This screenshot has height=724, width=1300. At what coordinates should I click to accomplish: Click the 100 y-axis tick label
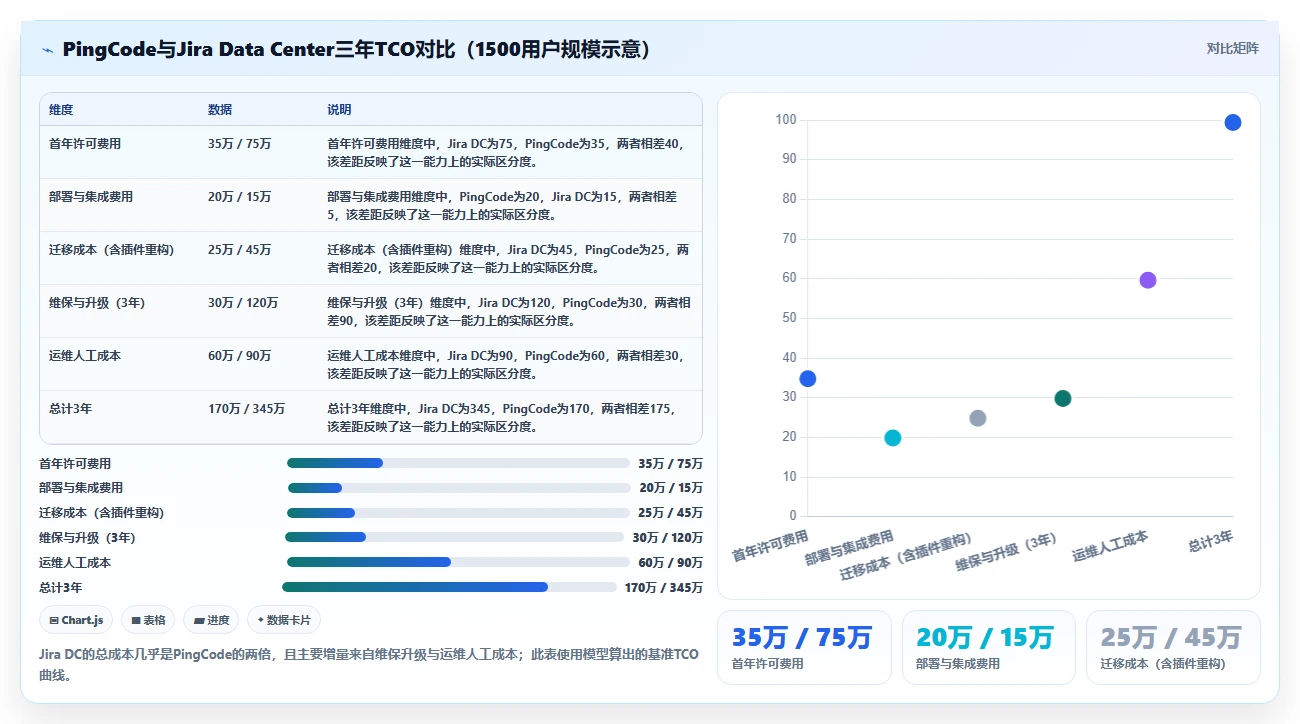pos(786,120)
